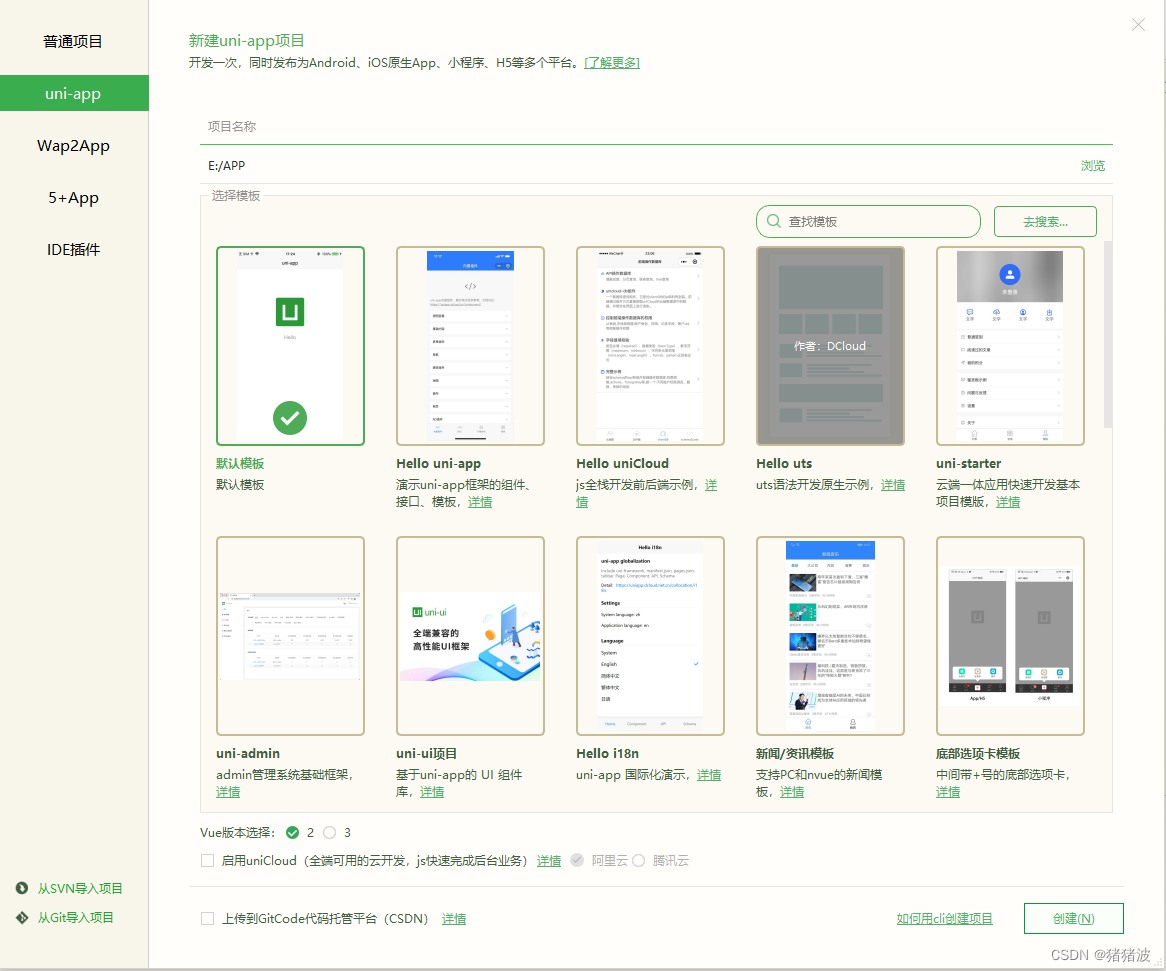Click the magnifier icon in template search

(773, 222)
